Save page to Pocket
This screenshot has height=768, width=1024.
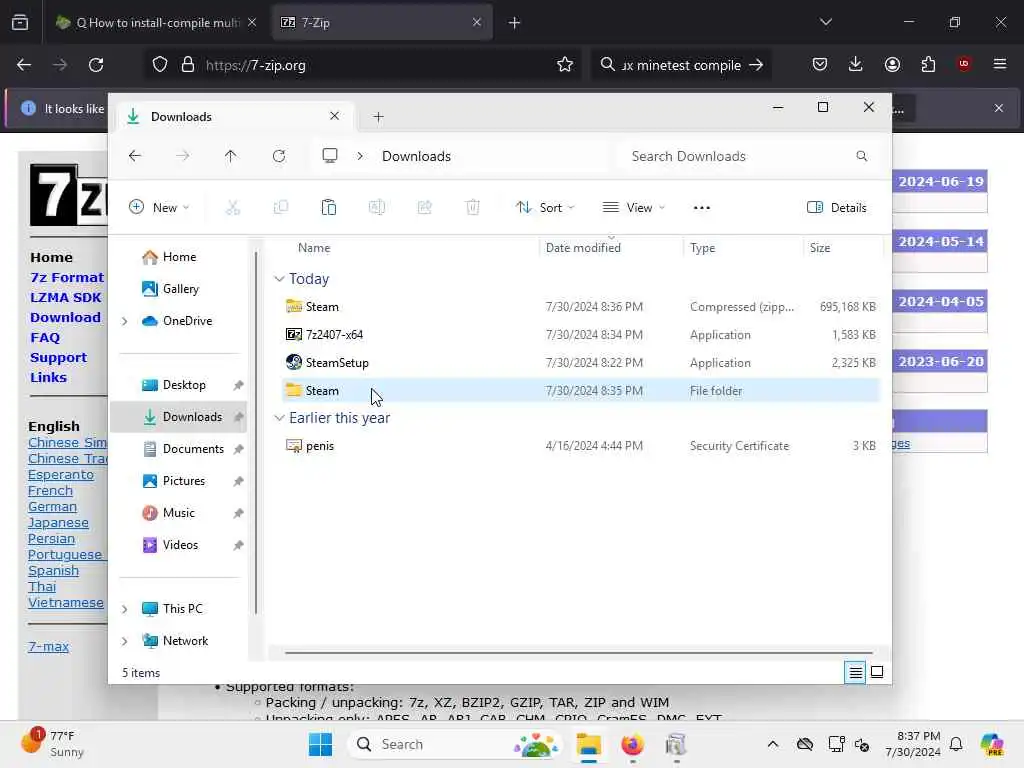[820, 64]
